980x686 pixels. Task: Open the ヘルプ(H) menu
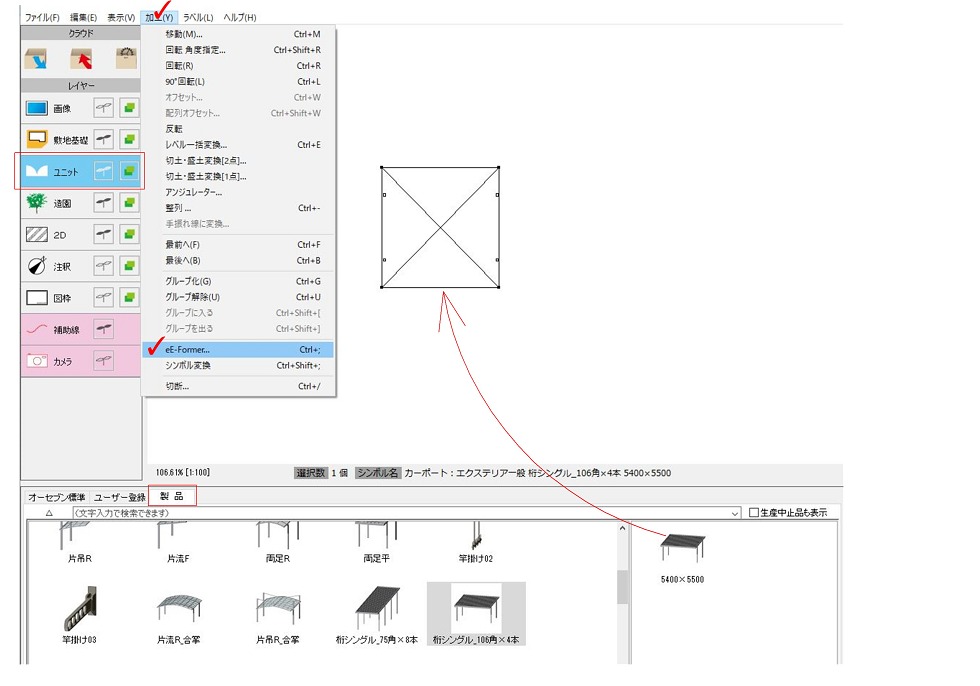(x=240, y=17)
